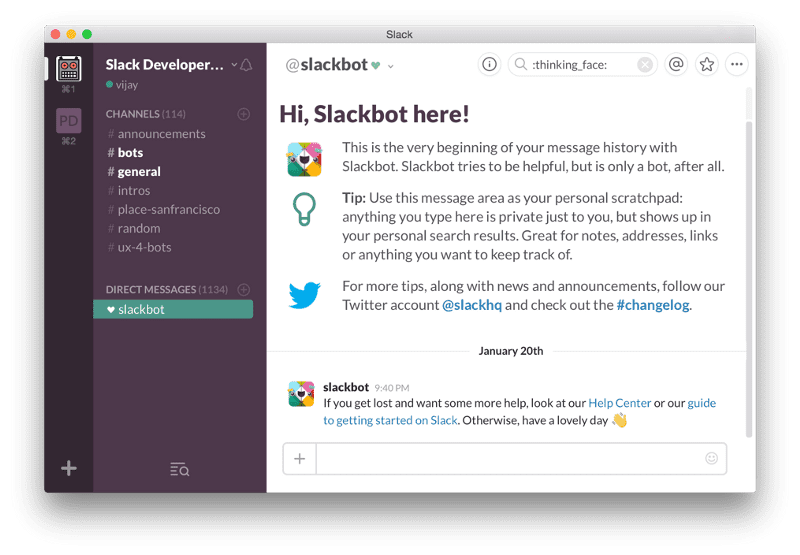
Task: Open the Help Center link
Action: (x=619, y=403)
